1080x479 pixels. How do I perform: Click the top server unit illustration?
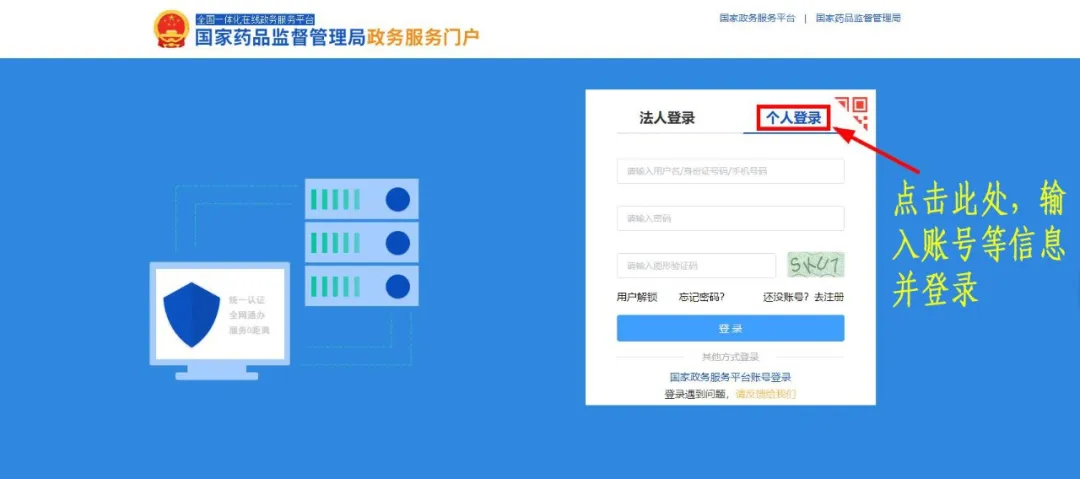(x=362, y=198)
